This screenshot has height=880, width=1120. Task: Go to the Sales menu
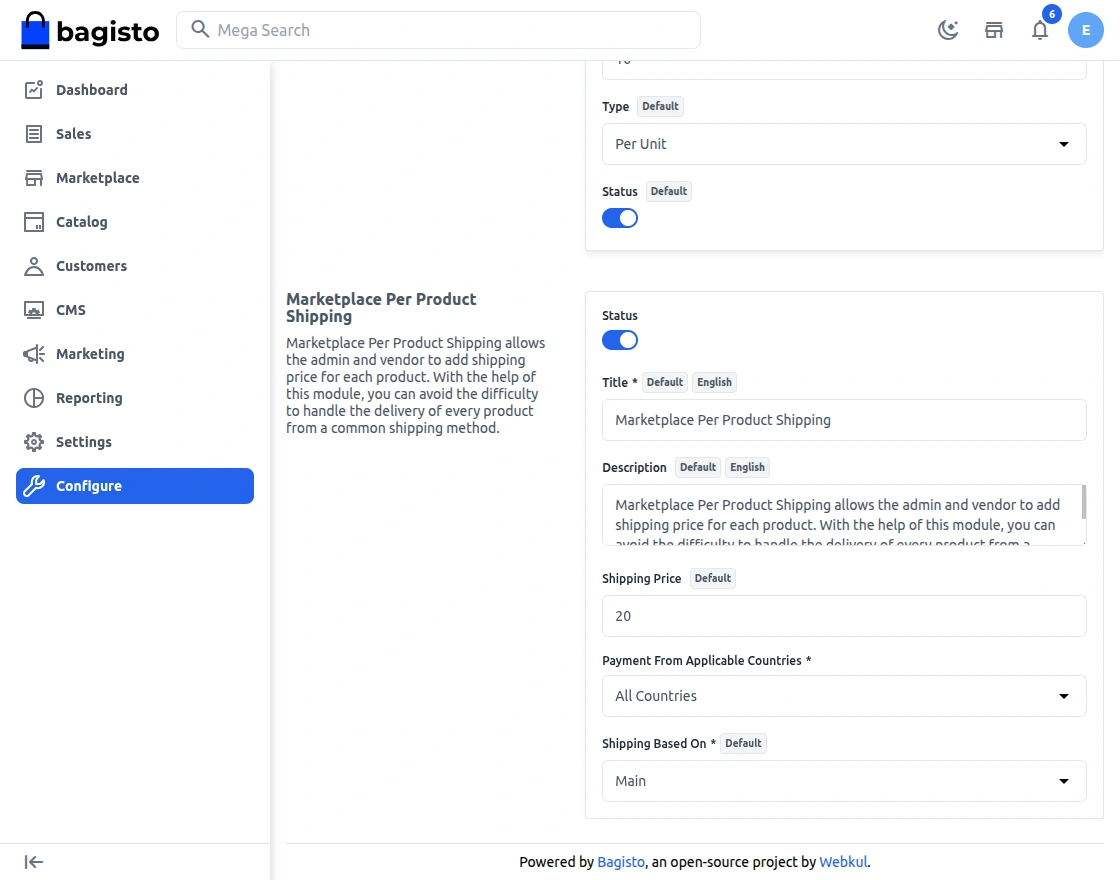coord(74,134)
